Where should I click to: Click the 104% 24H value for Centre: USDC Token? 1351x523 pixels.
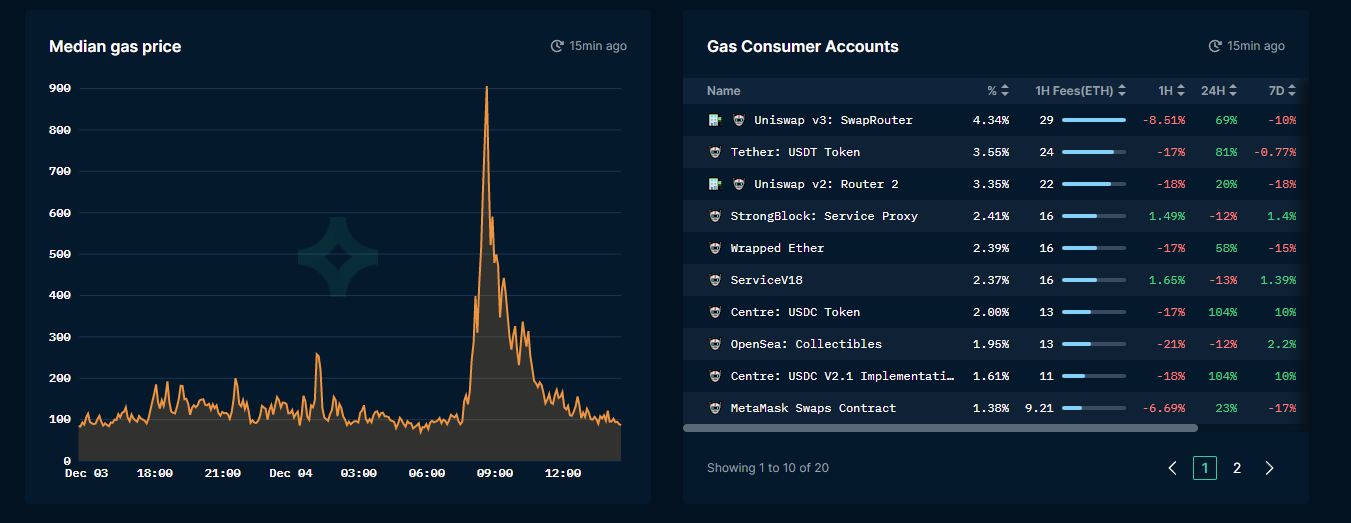(x=1222, y=312)
